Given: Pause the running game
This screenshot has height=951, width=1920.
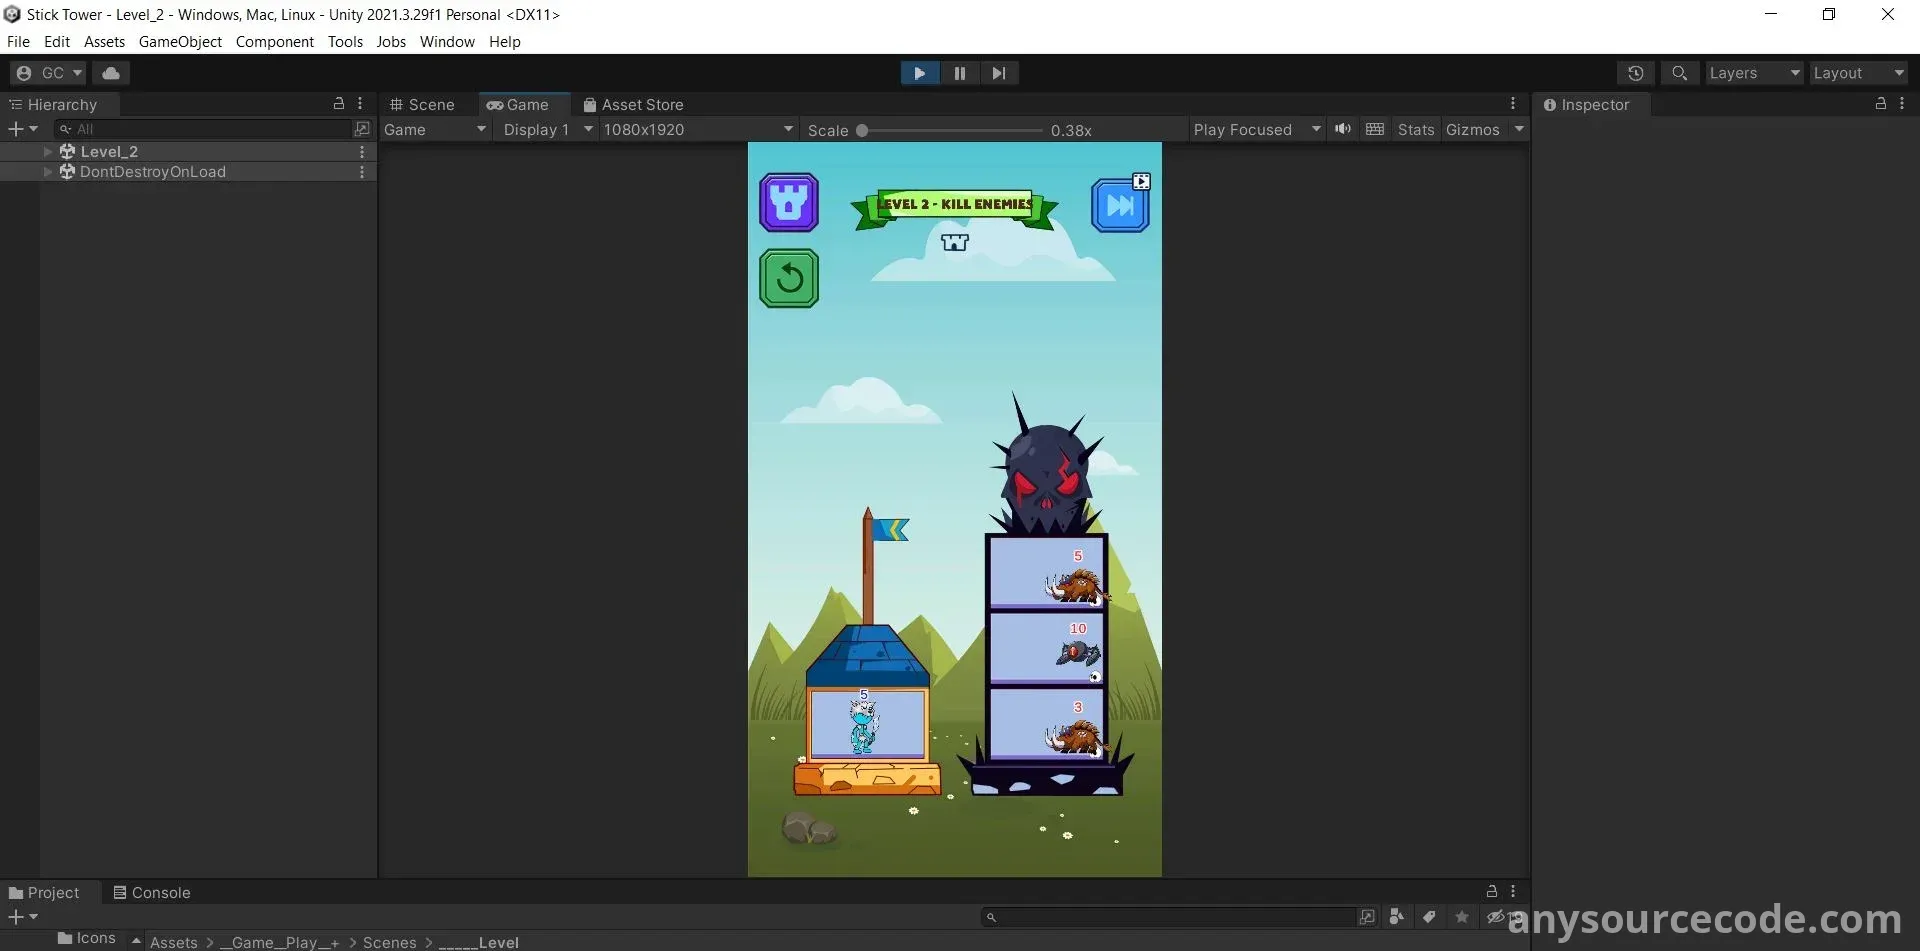Looking at the screenshot, I should coord(959,73).
